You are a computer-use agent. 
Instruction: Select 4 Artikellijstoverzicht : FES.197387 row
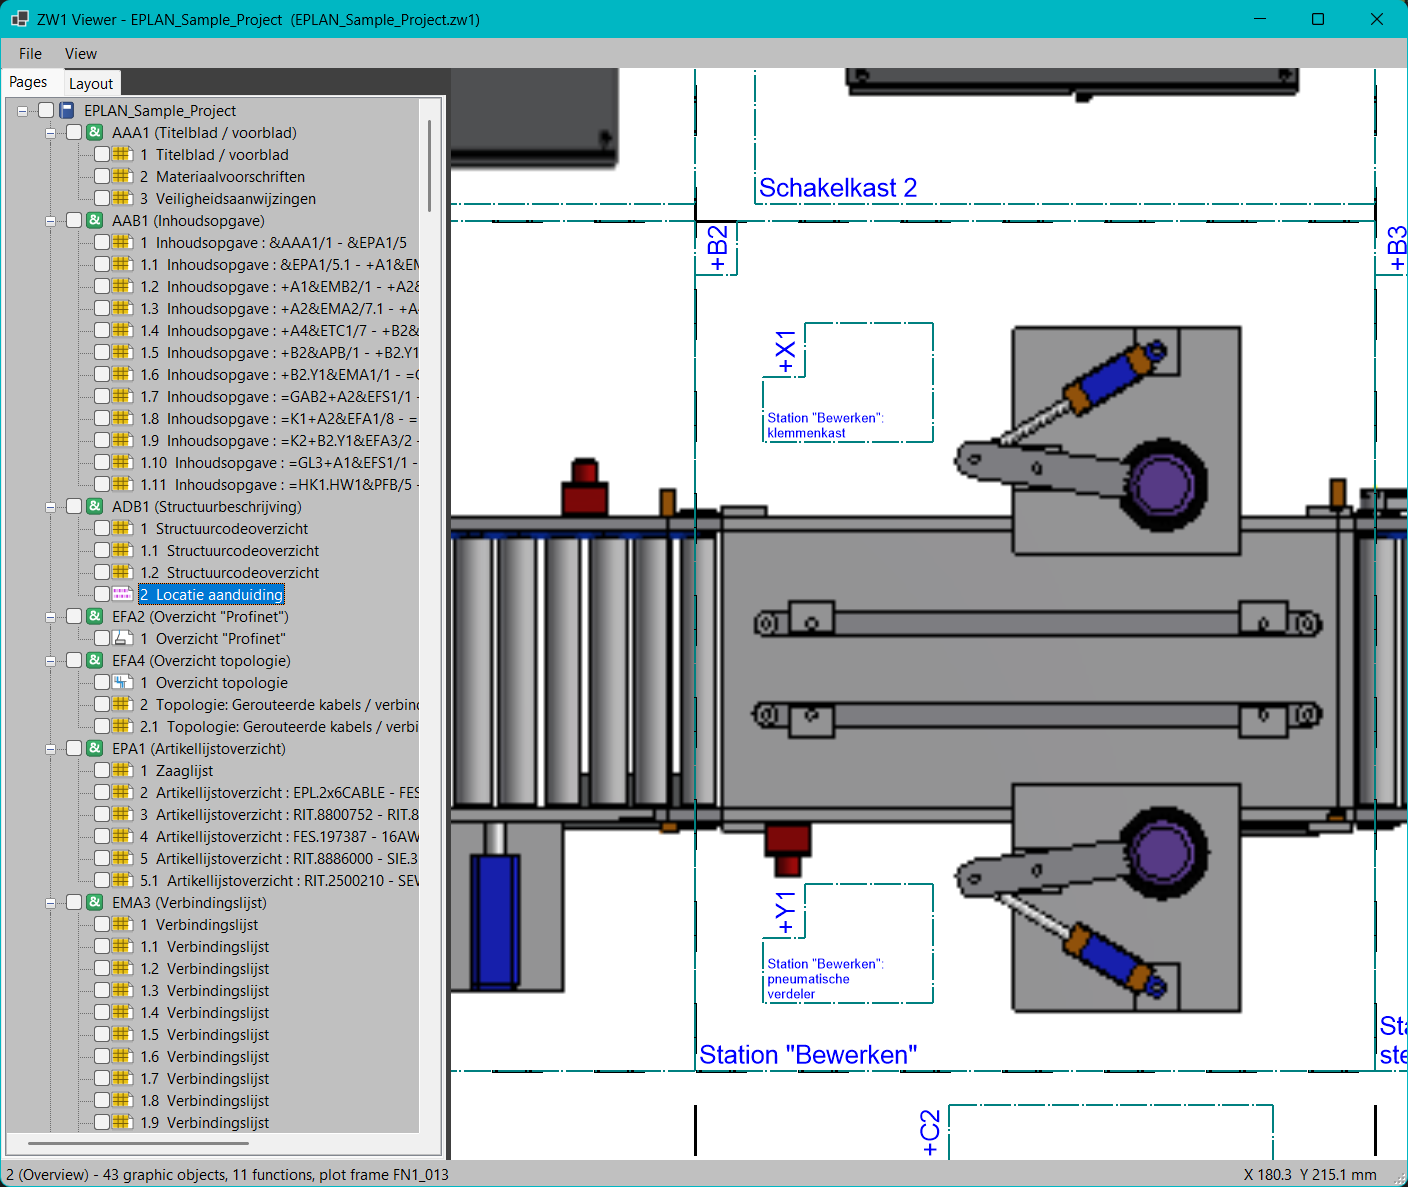pos(279,836)
